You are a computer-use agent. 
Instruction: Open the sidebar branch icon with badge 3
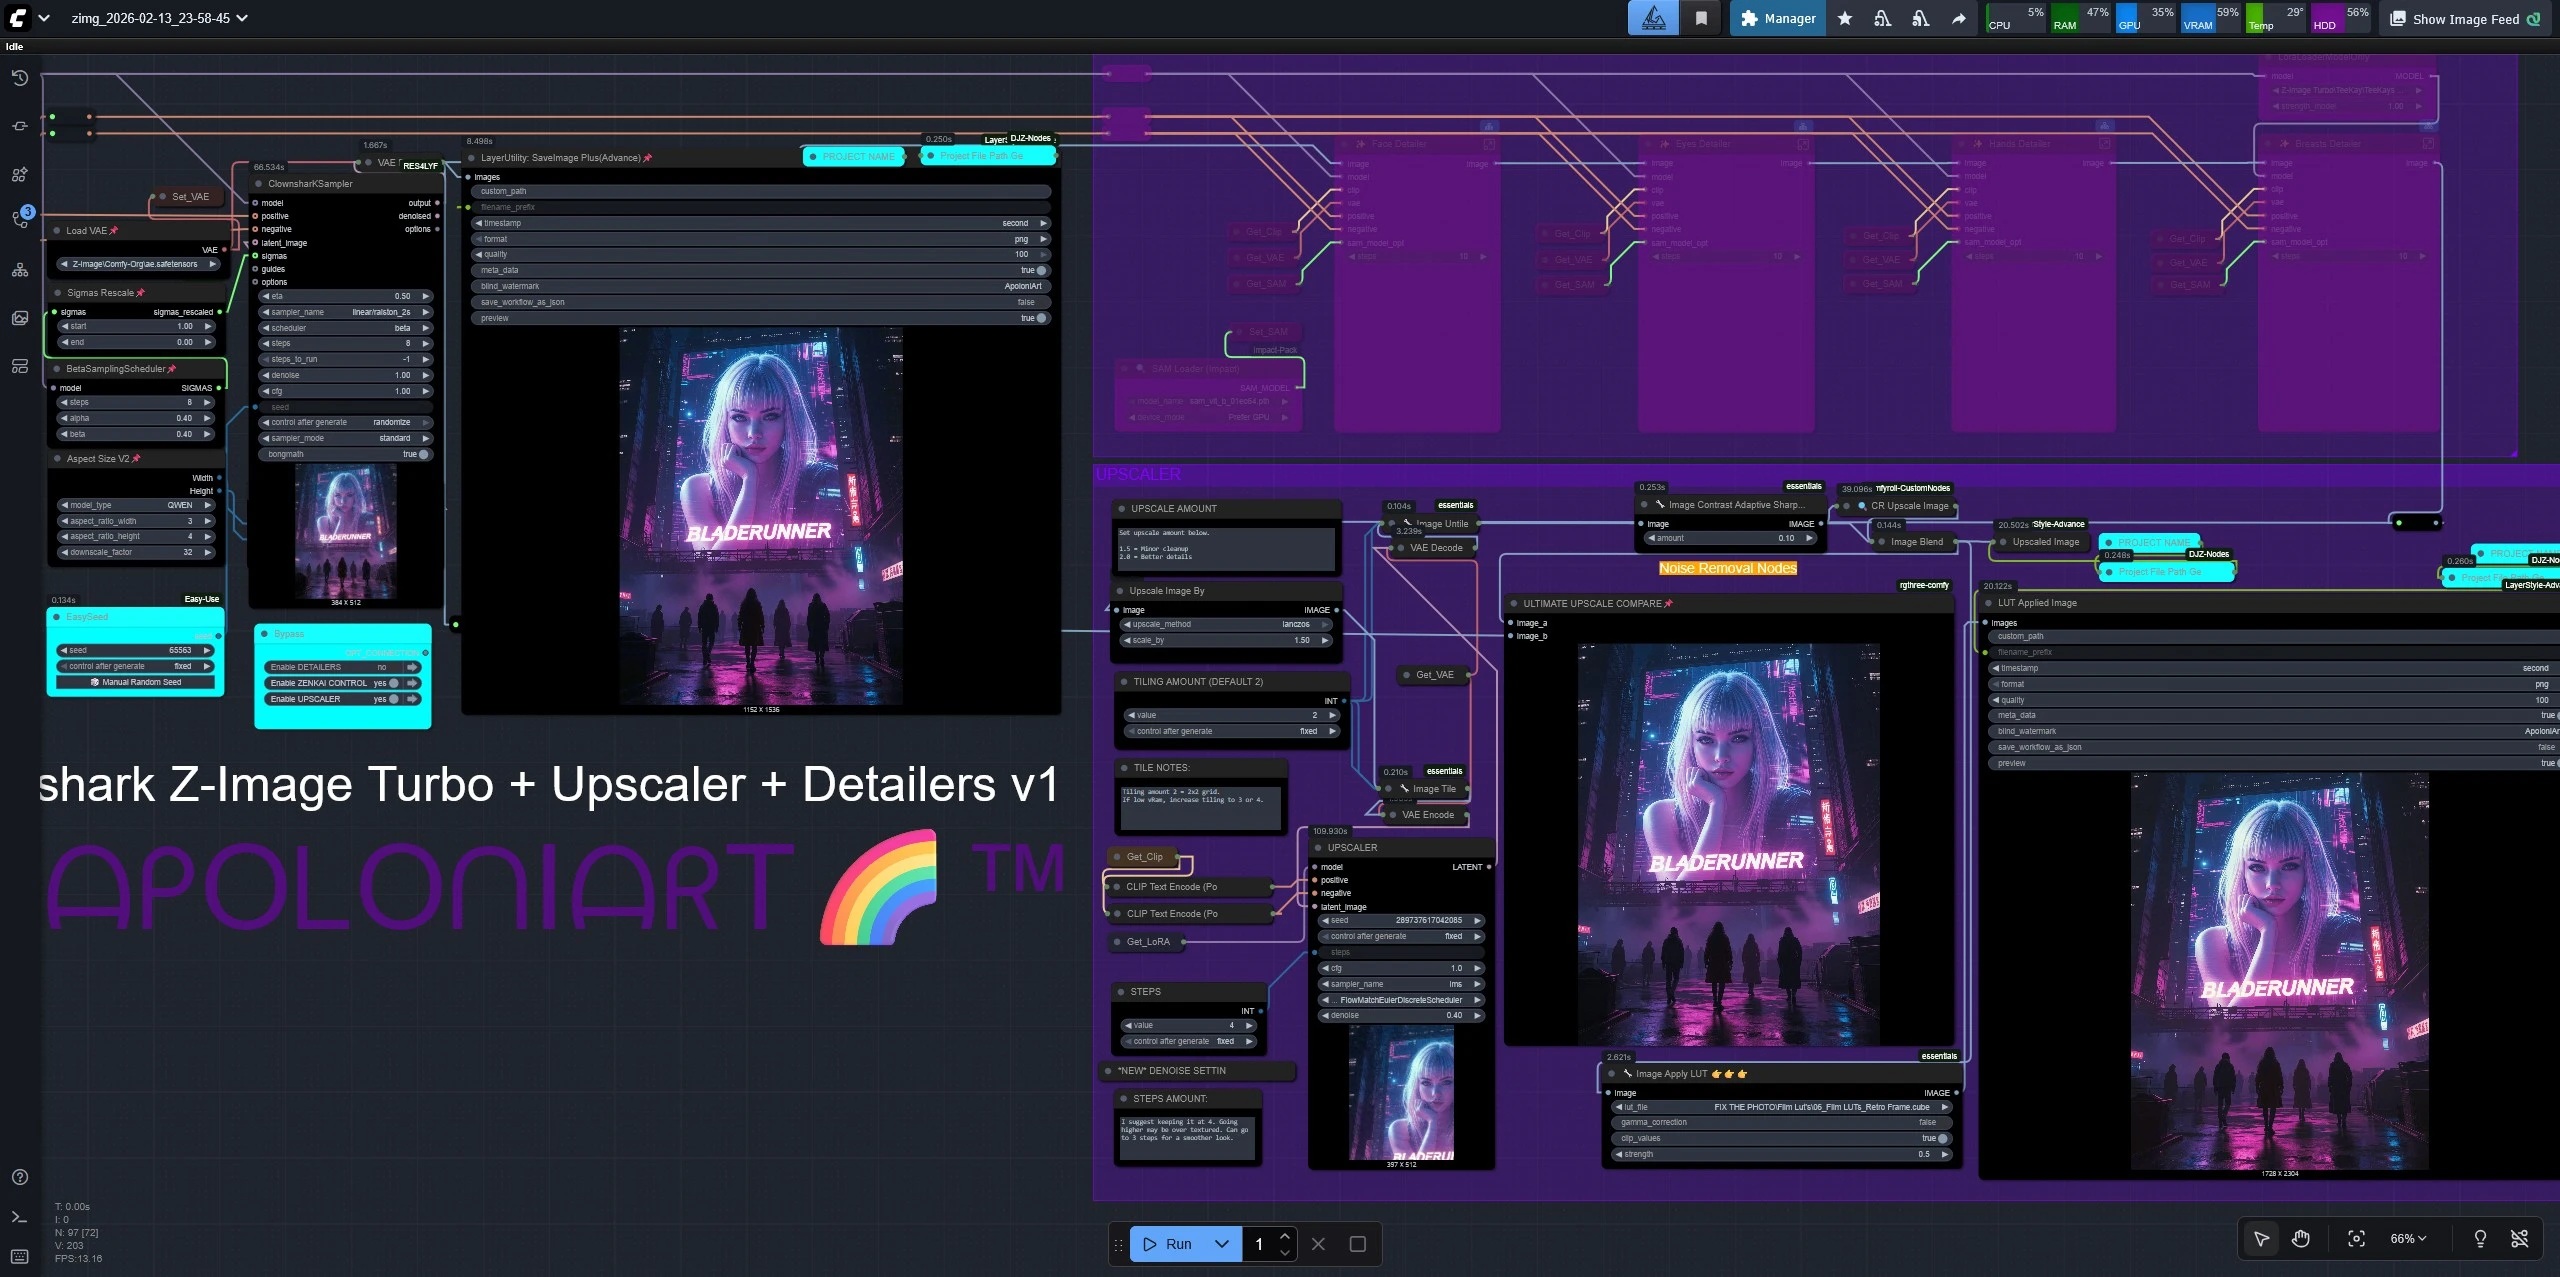[20, 218]
